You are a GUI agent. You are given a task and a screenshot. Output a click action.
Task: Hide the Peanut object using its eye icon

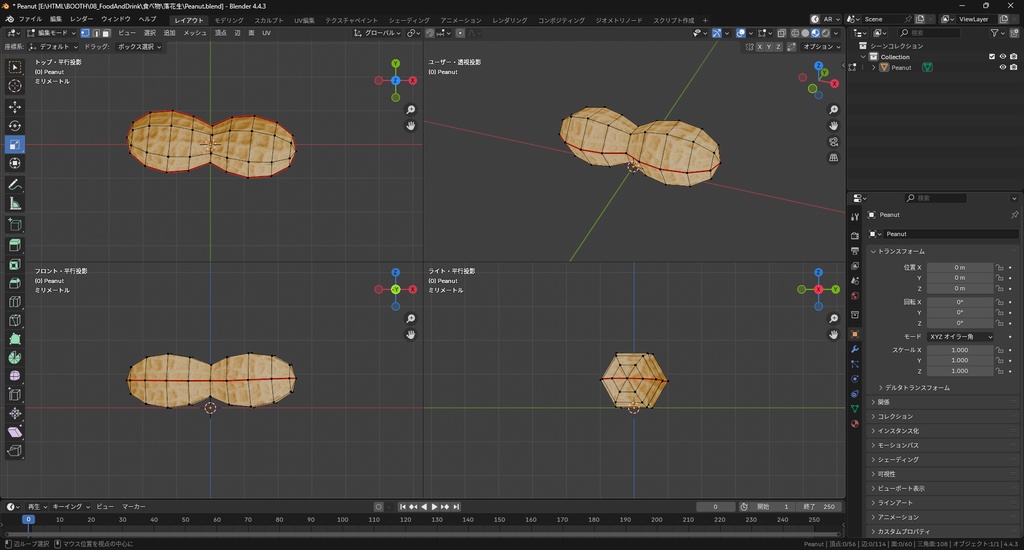pyautogui.click(x=1002, y=68)
